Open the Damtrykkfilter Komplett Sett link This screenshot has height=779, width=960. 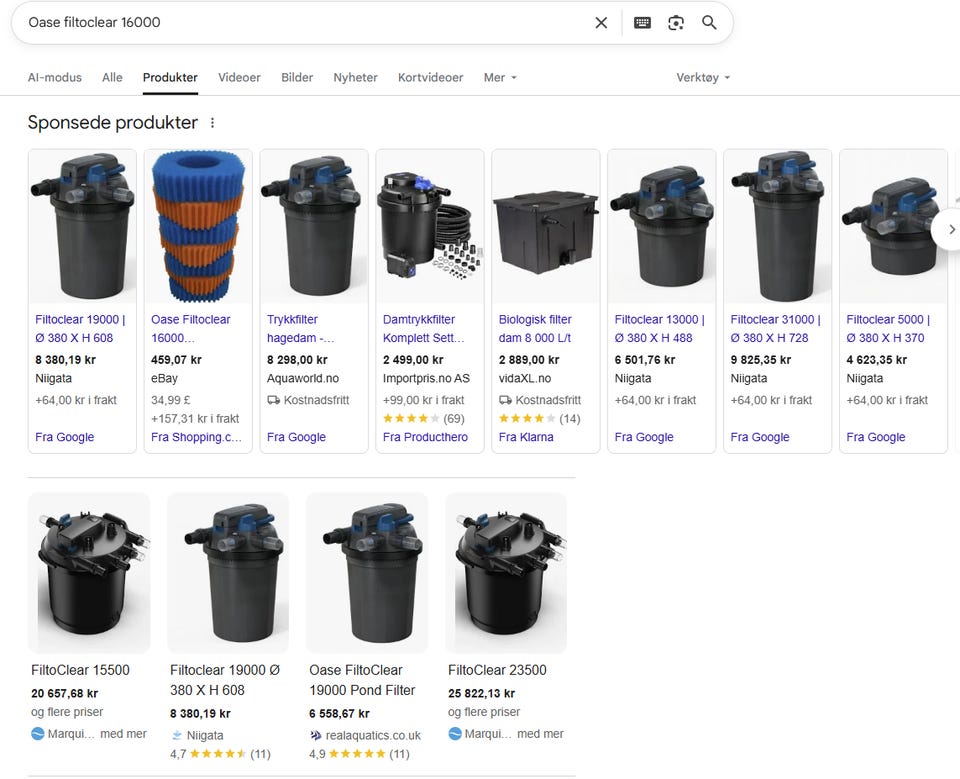[x=424, y=328]
